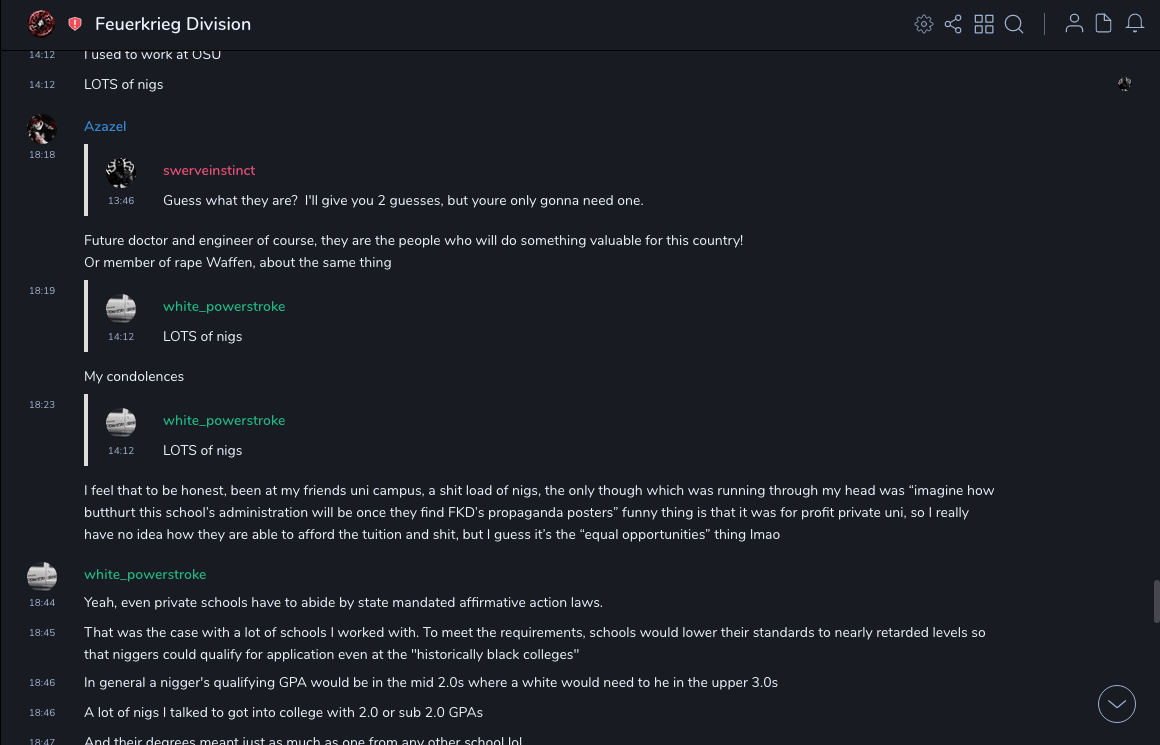The image size is (1160, 745).
Task: Click the share icon in the top bar
Action: pos(953,24)
